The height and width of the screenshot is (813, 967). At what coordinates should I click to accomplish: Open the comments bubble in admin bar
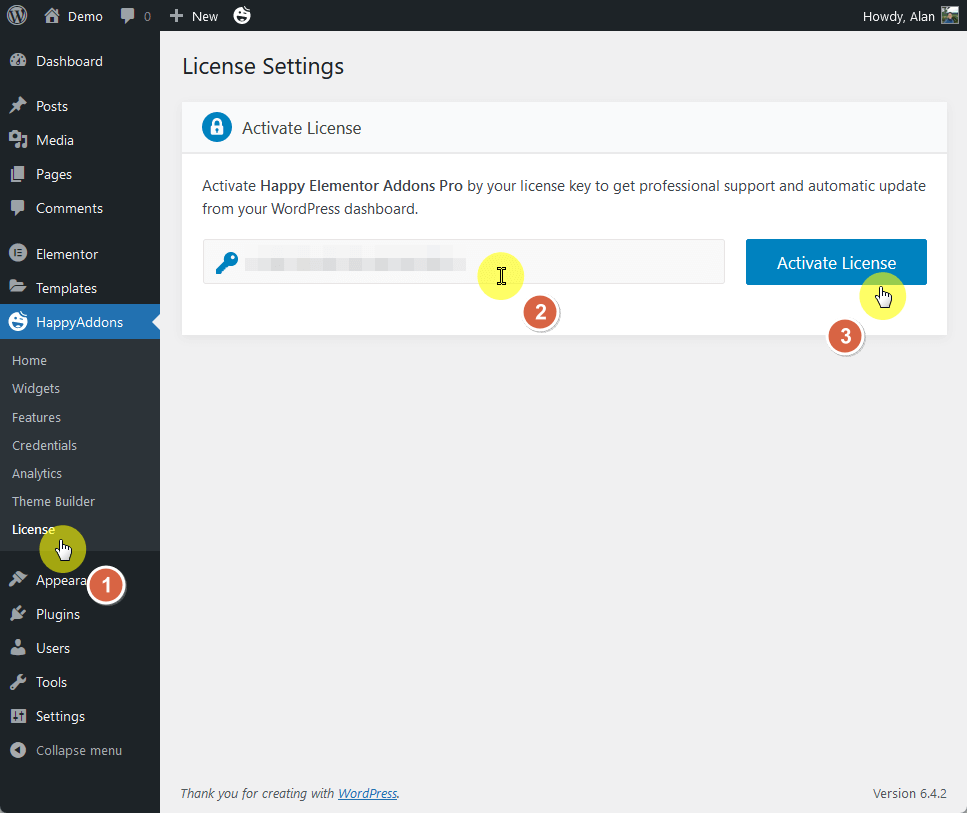(x=128, y=16)
